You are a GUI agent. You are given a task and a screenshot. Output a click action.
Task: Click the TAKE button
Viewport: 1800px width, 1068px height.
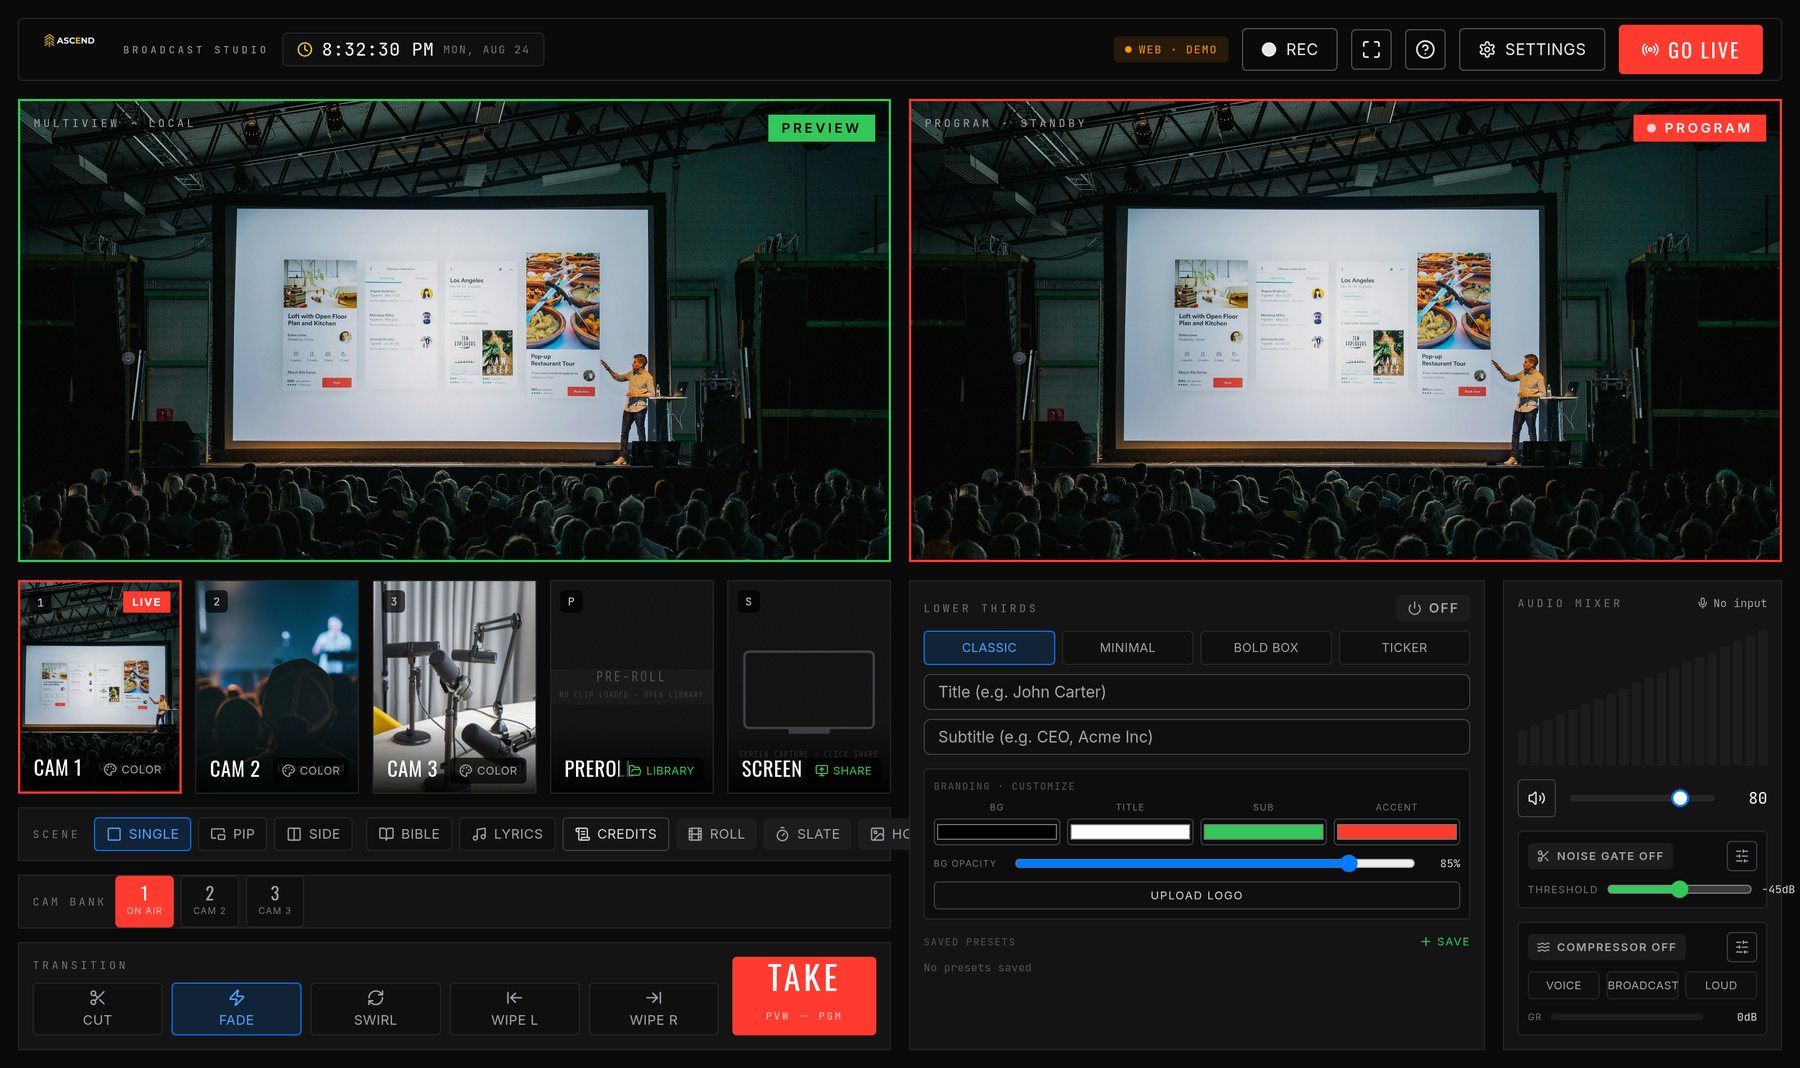(x=804, y=995)
